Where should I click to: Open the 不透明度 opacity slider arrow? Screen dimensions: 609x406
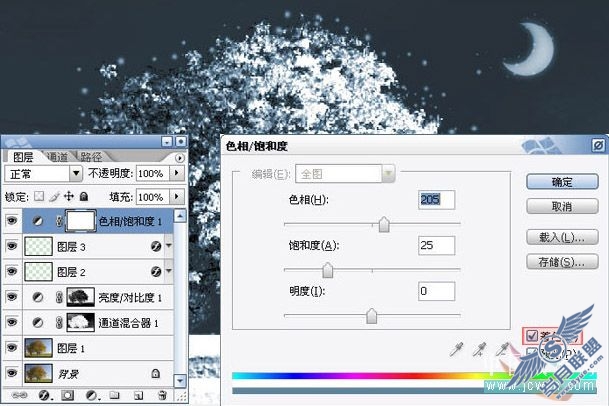(x=177, y=173)
